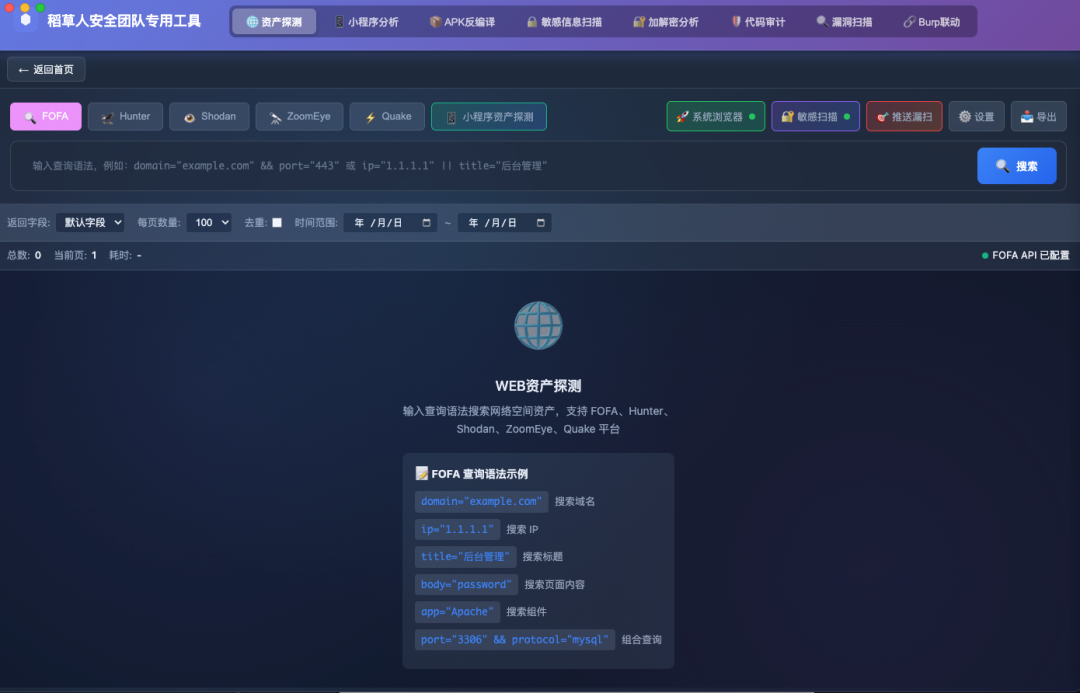
Task: Click the 搜索标题 description text
Action: point(543,557)
